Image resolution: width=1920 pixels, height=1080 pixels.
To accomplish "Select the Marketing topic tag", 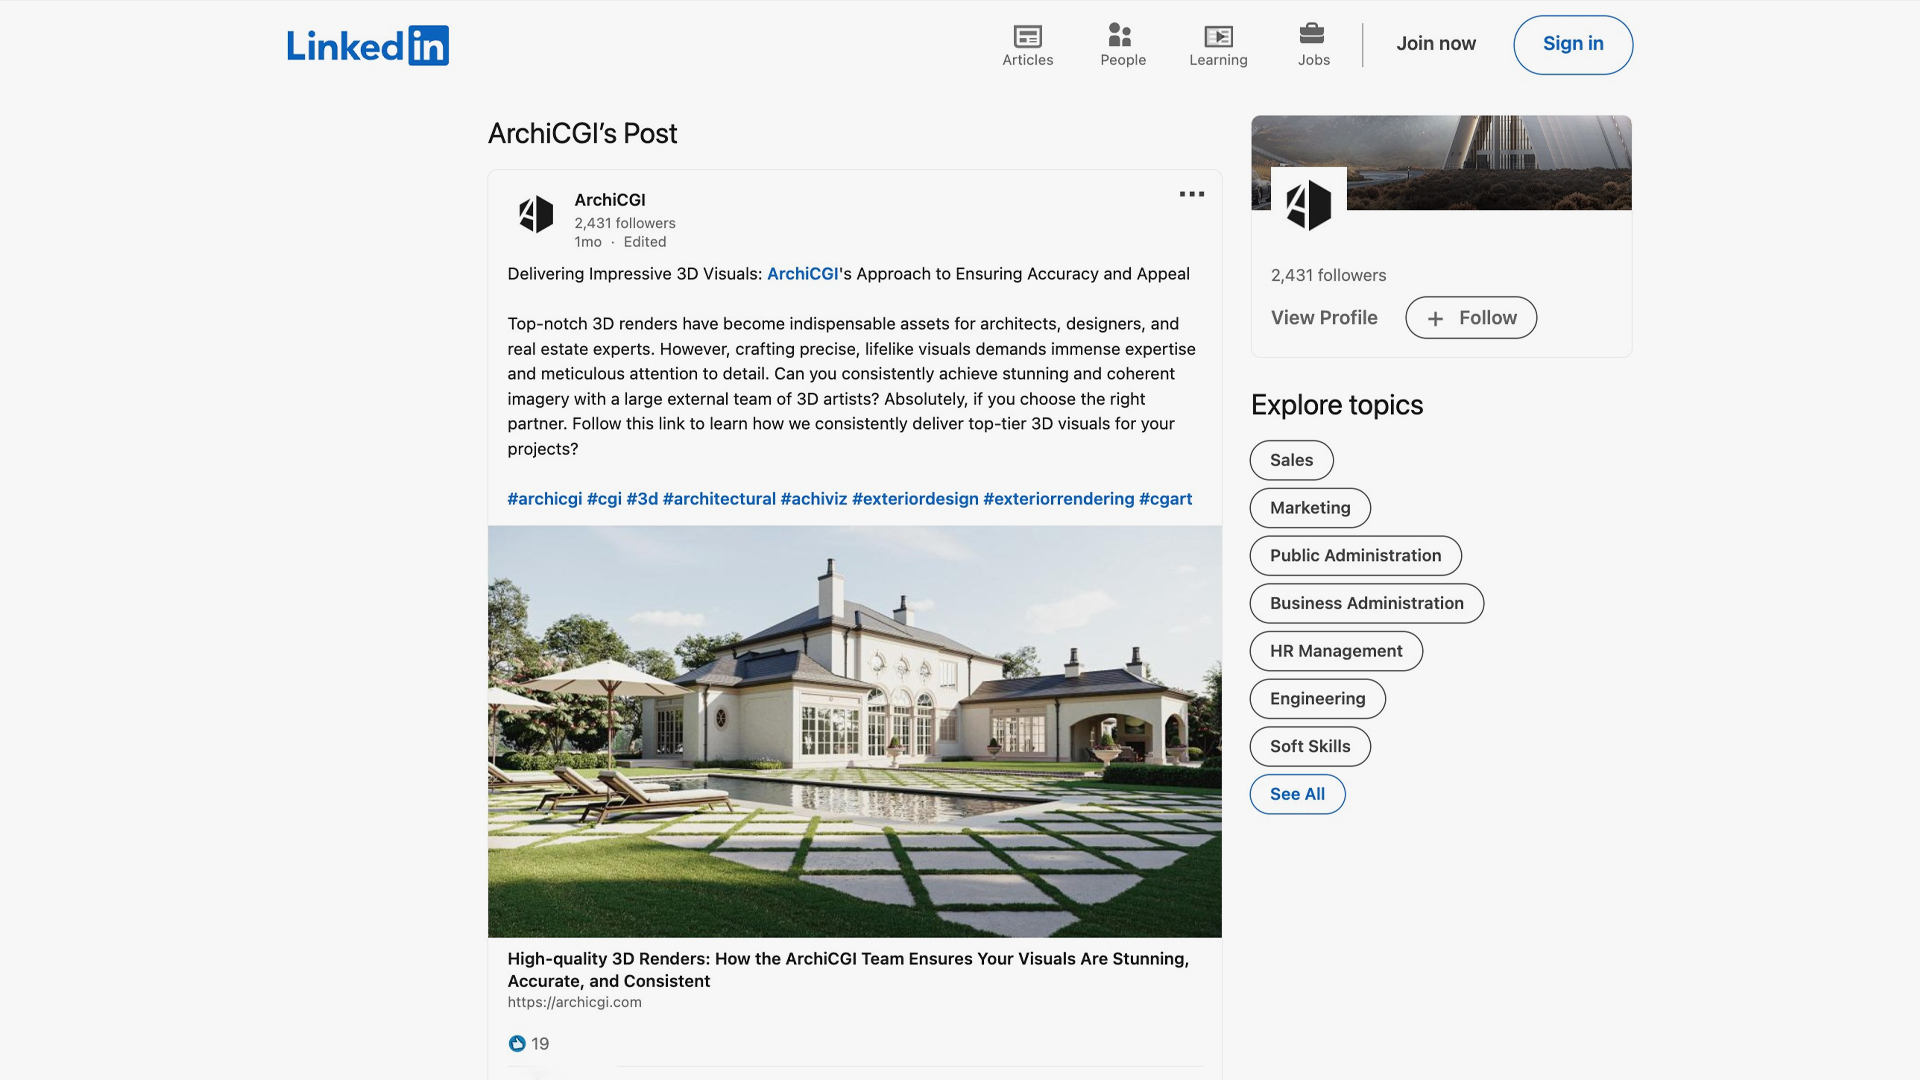I will 1309,508.
